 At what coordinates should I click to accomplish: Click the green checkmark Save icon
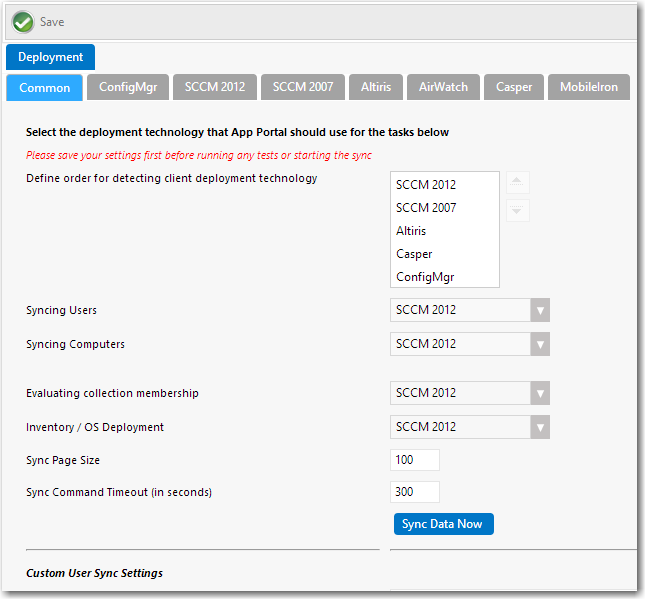23,22
